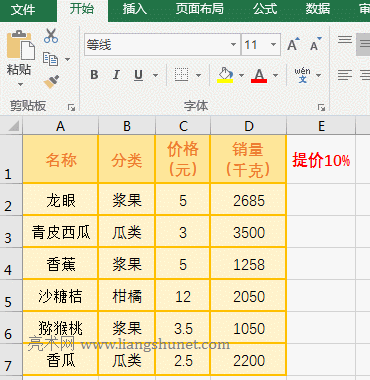Select column D header
The image size is (370, 380).
248,126
